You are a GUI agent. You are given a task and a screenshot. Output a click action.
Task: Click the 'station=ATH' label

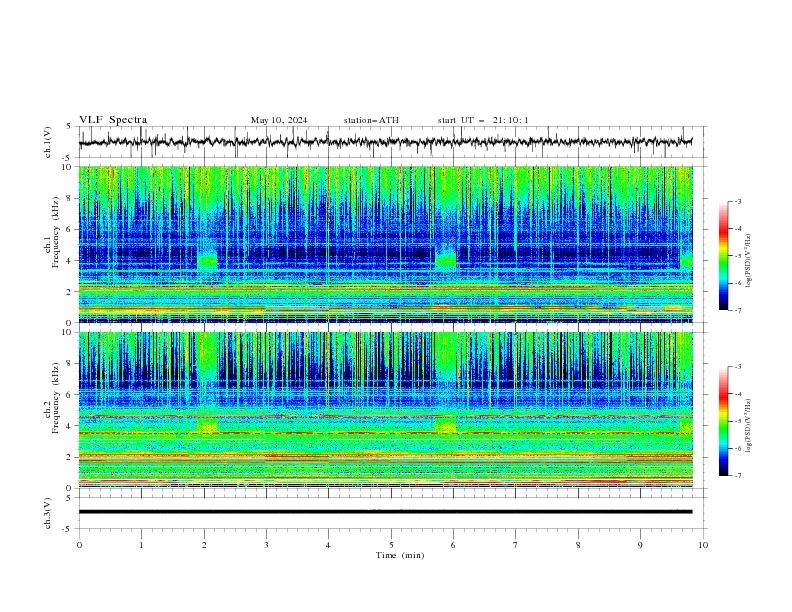point(371,120)
